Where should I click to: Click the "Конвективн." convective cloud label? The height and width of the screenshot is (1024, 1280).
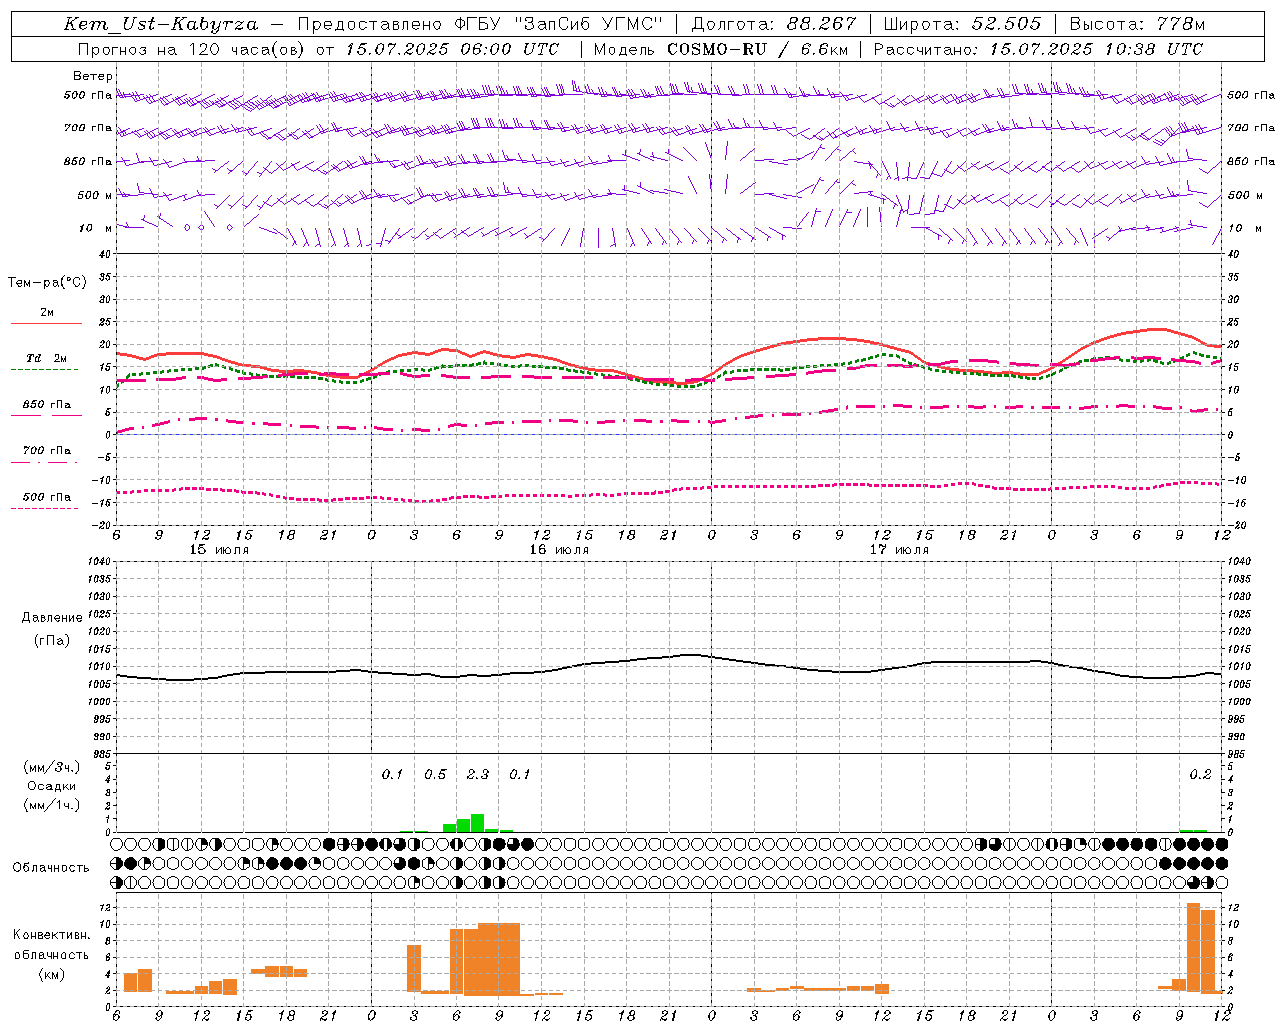pos(51,935)
